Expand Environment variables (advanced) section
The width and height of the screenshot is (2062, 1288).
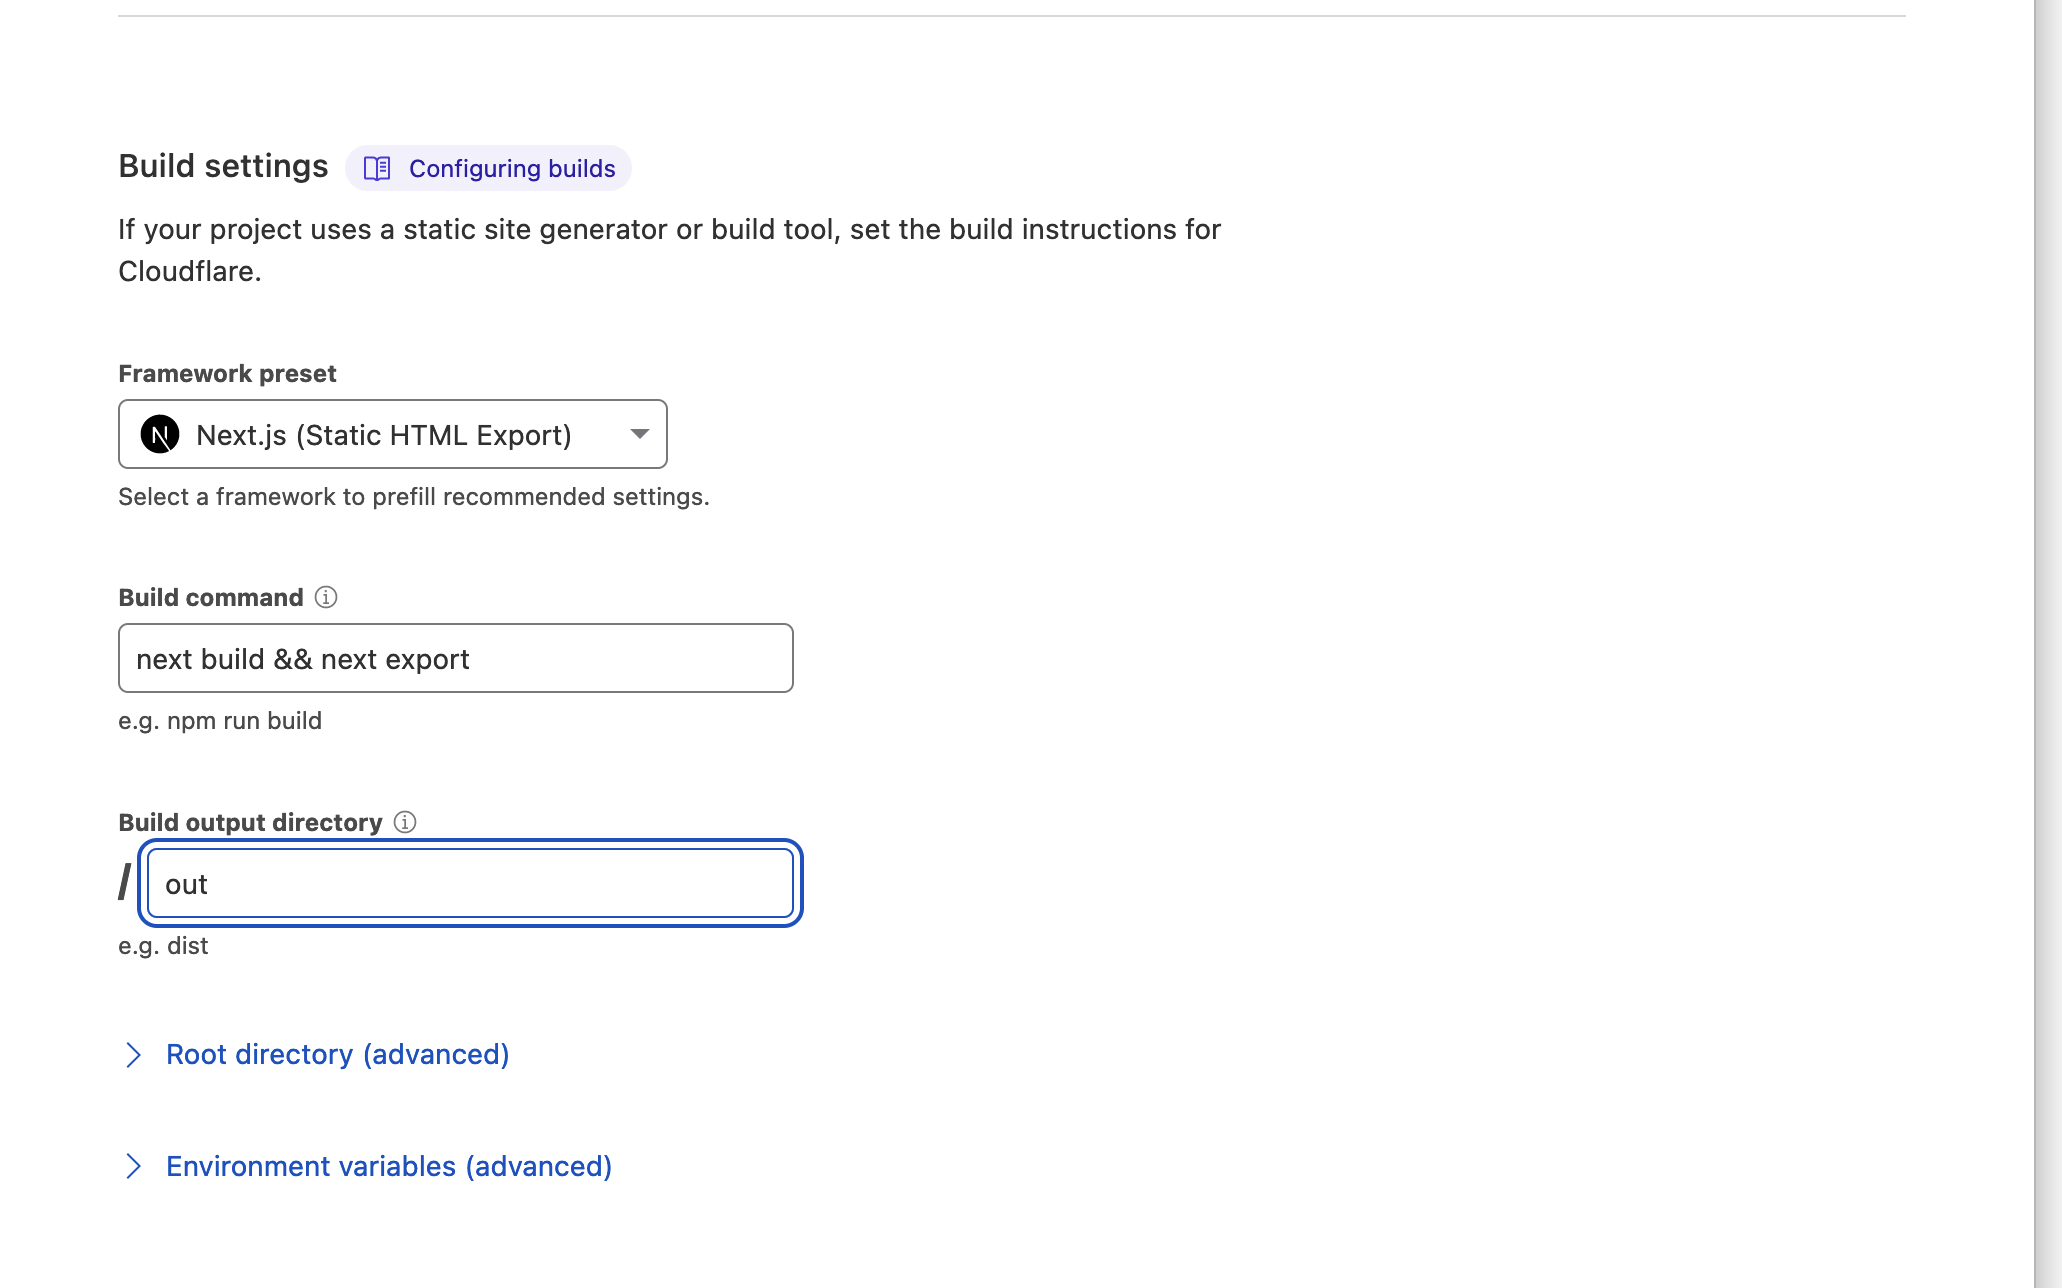tap(388, 1166)
